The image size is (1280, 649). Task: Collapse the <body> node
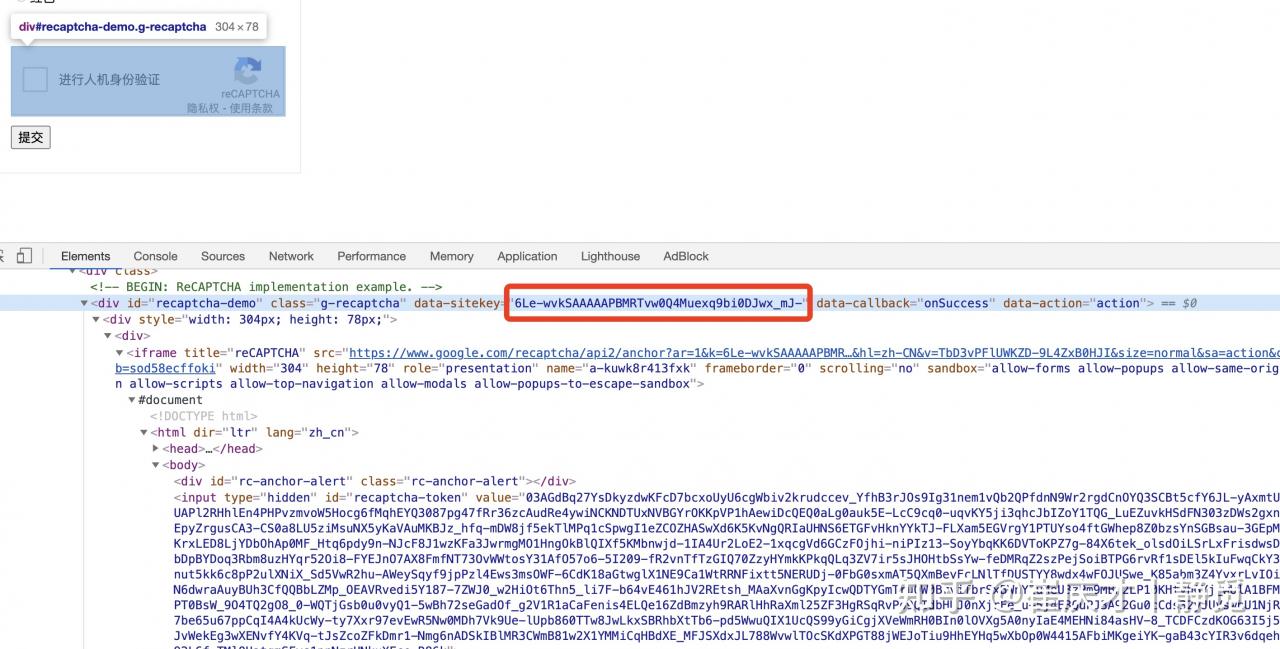pos(155,465)
